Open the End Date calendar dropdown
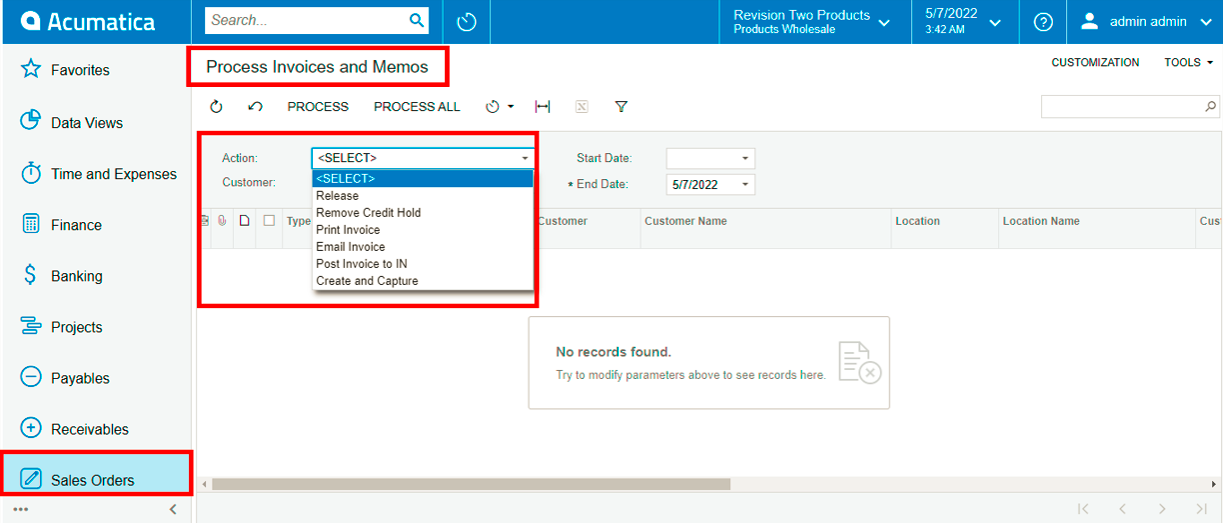This screenshot has height=523, width=1223. click(745, 184)
